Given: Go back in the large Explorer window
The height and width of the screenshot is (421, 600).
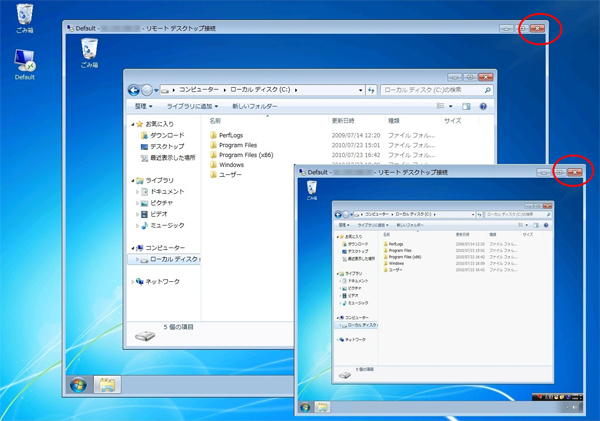Looking at the screenshot, I should coord(134,90).
